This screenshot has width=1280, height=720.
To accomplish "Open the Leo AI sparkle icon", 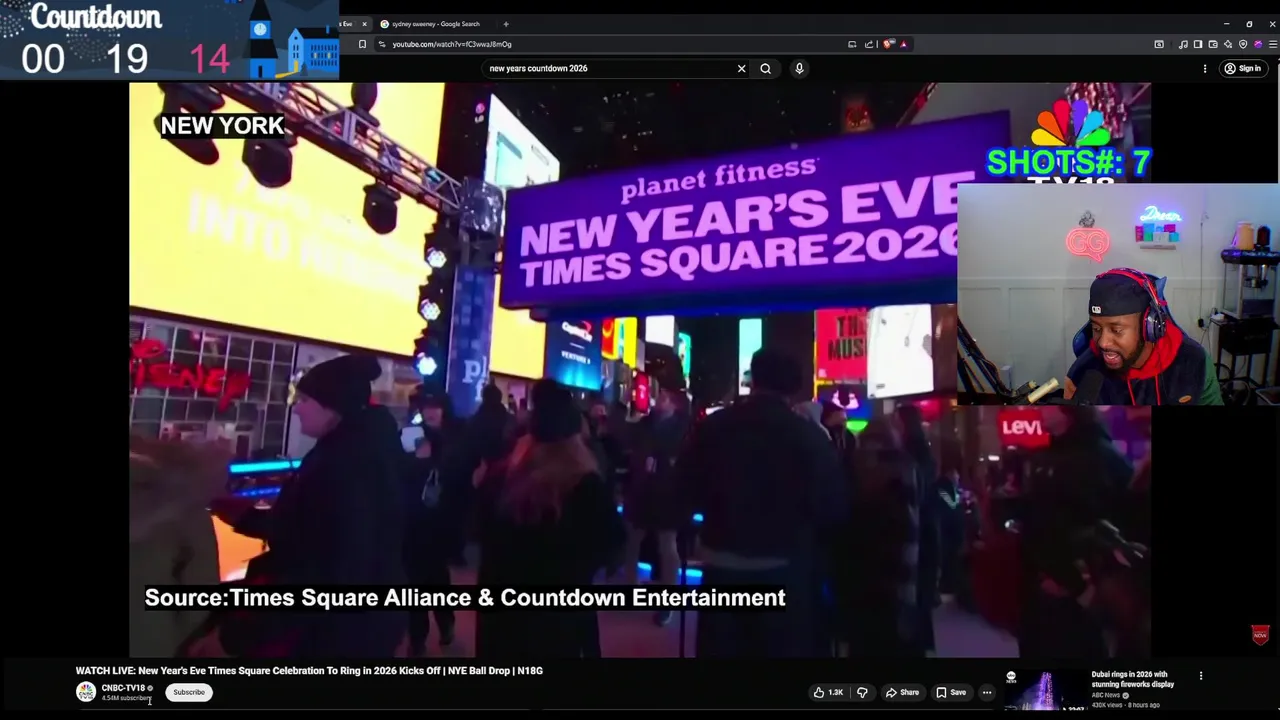I will 1228,44.
